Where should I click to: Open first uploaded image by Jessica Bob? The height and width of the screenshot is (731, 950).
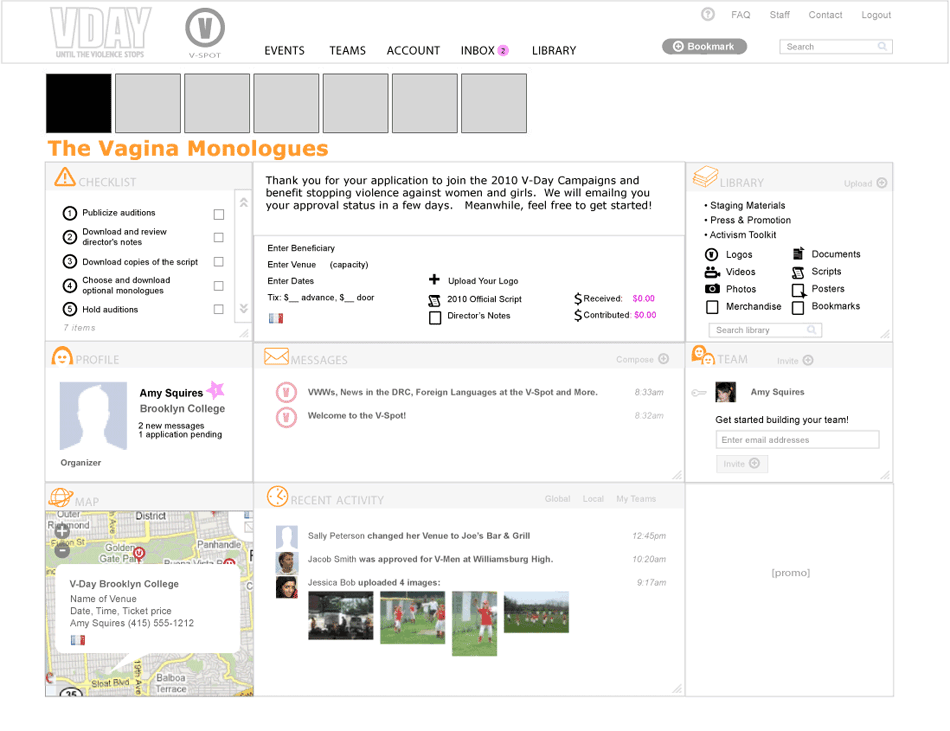point(340,615)
